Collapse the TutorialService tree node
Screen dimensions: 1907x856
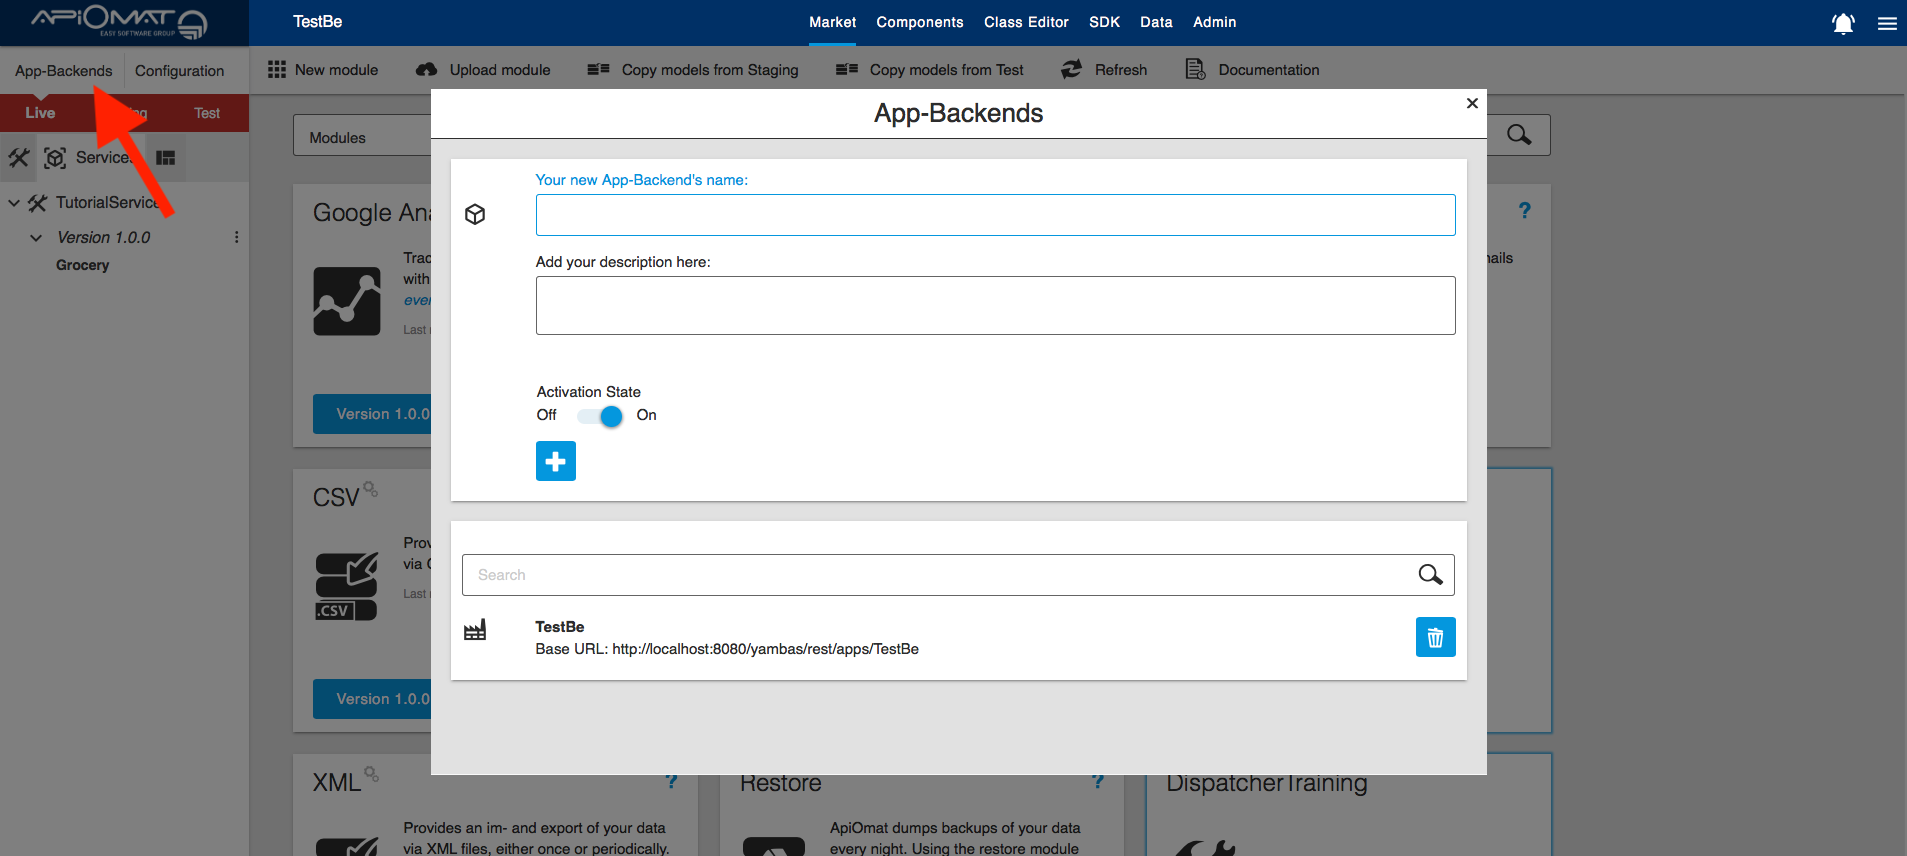pos(14,203)
